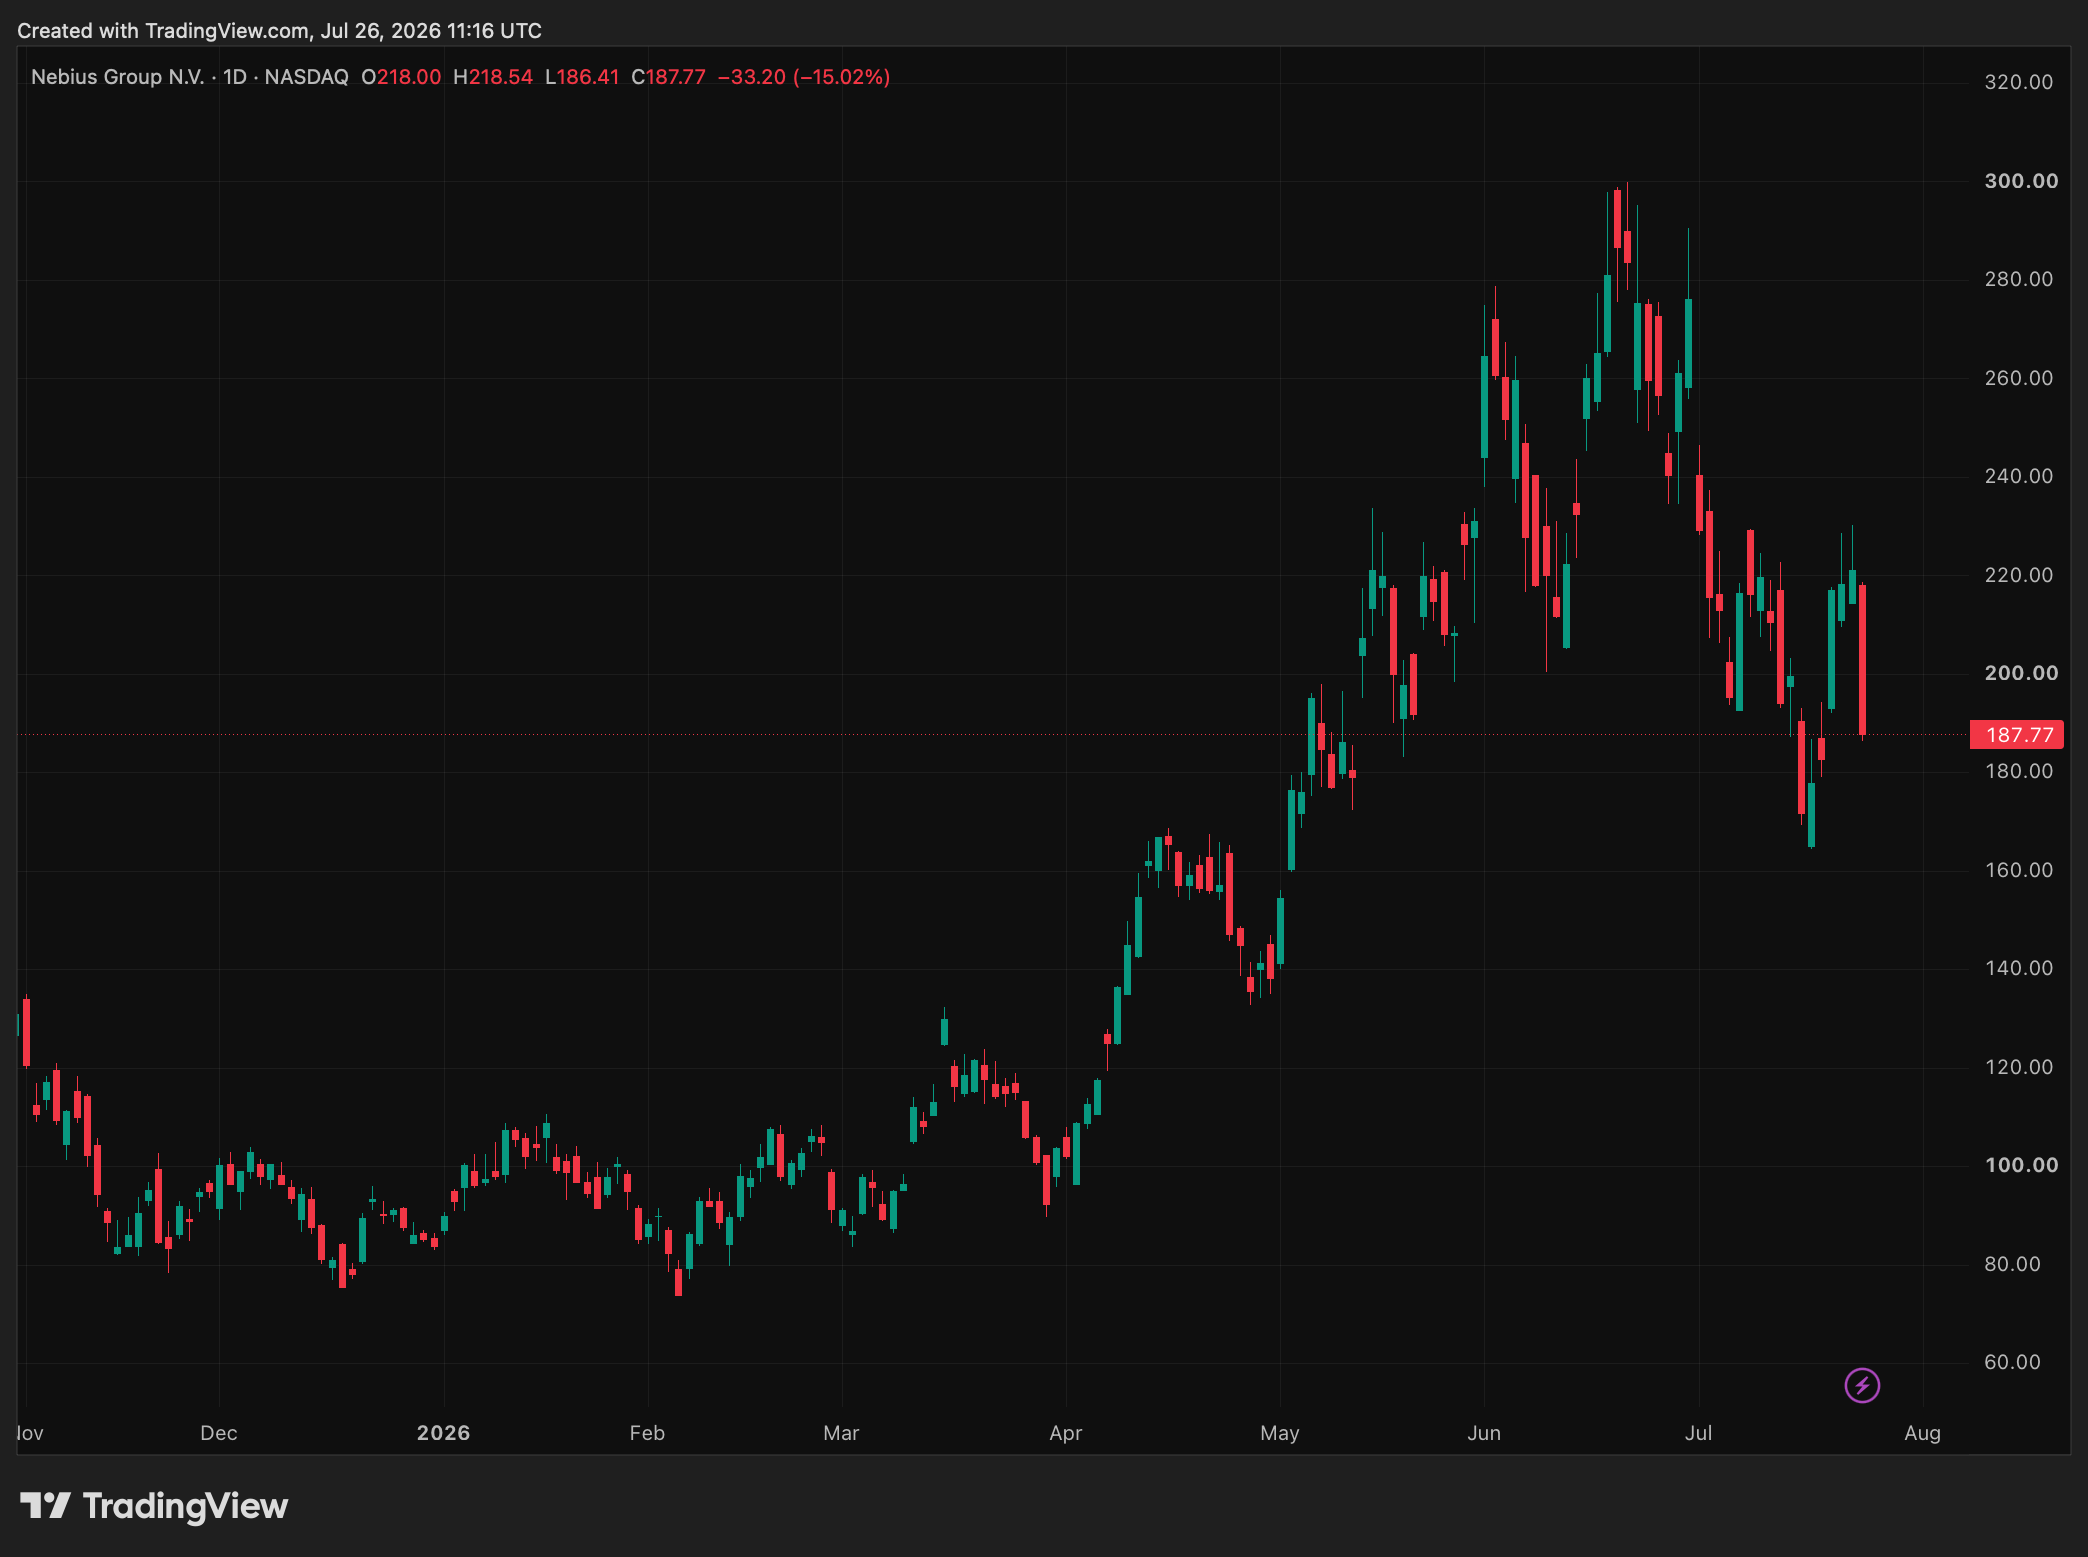Screen dimensions: 2088x1557
Task: Select the Apr marker on the time axis
Action: point(1066,1433)
